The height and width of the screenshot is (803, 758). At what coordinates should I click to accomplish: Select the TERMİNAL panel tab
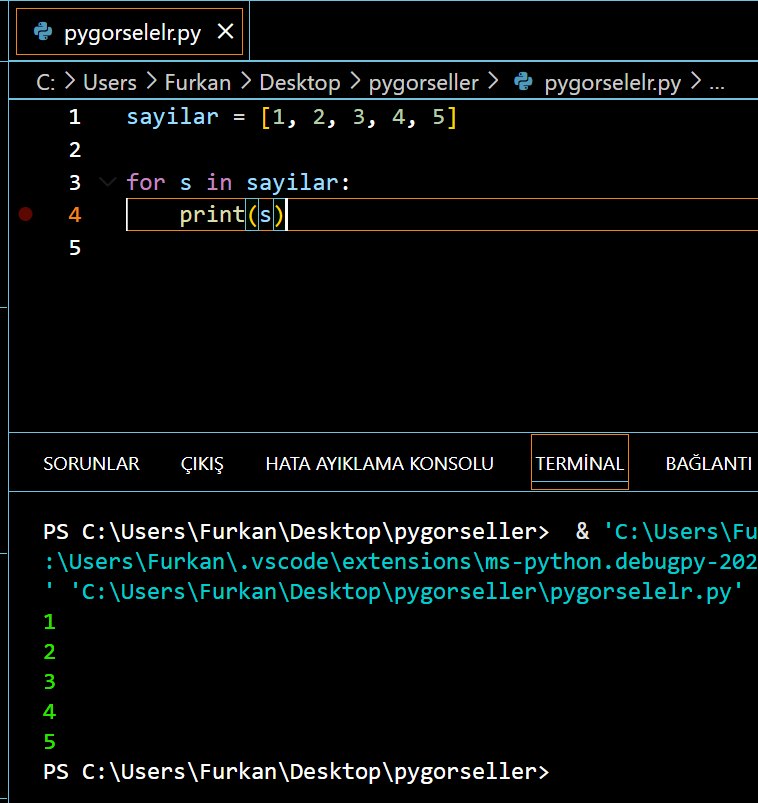(x=579, y=463)
